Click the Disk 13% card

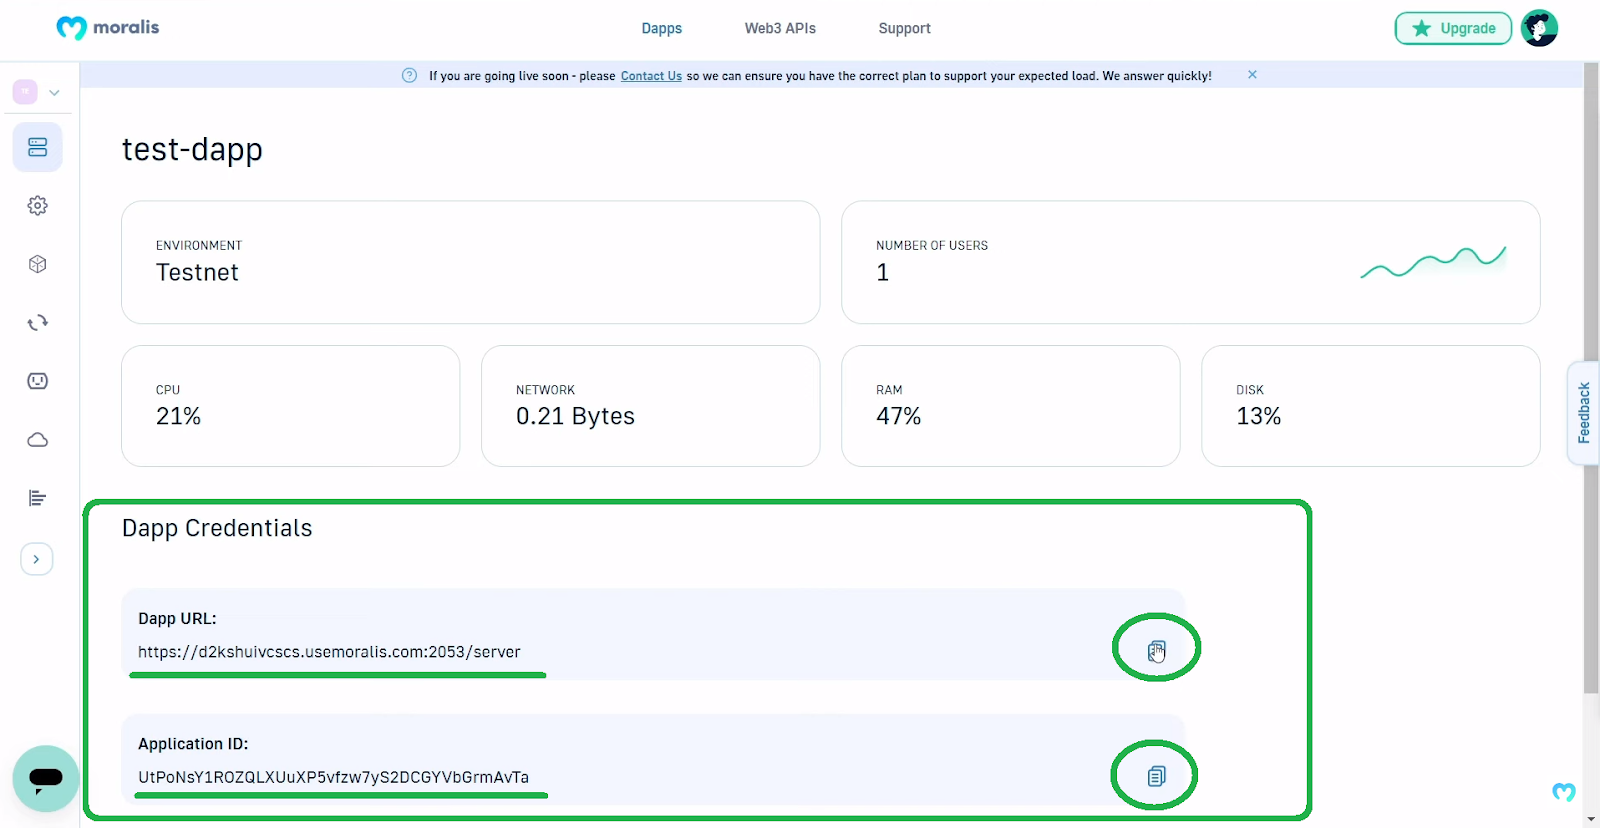[x=1370, y=406]
